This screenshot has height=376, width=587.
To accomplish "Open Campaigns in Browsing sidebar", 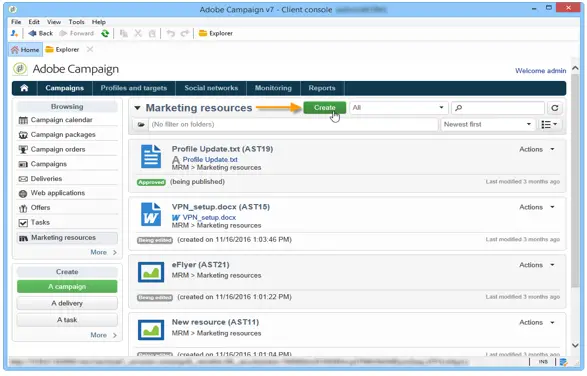I will point(67,164).
